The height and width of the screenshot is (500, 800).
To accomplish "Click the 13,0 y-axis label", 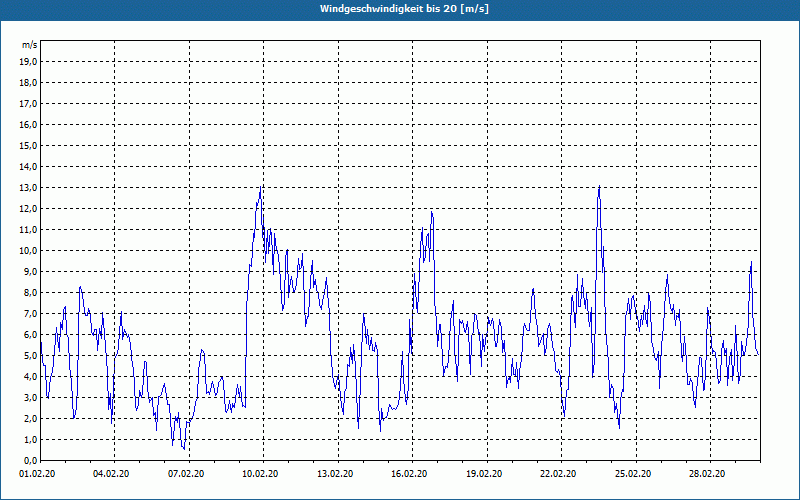I will tap(28, 187).
